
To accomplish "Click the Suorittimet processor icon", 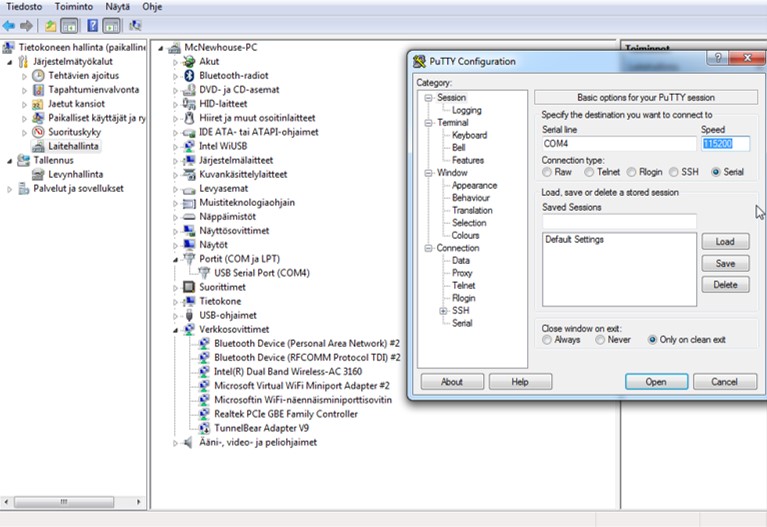I will pos(189,287).
